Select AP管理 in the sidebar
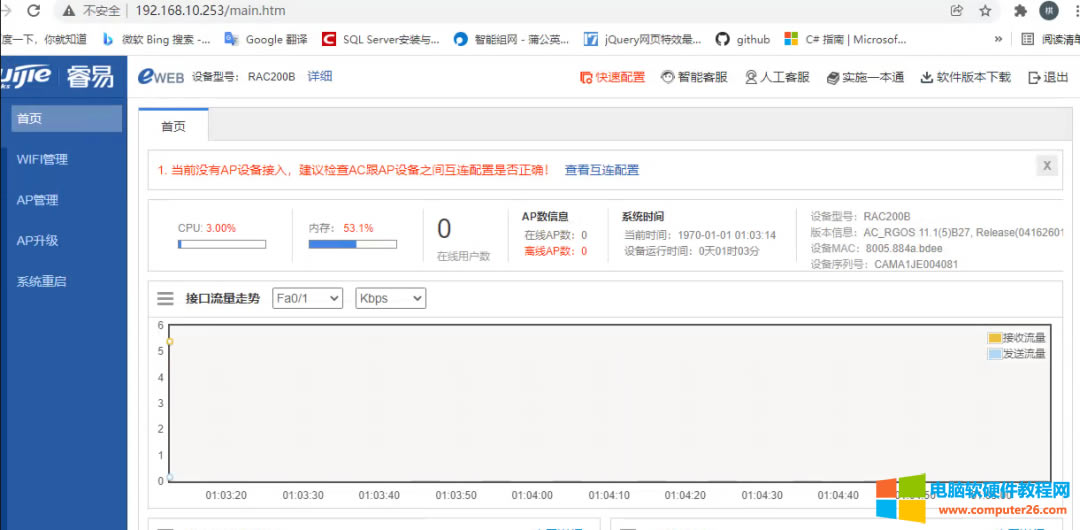 [x=38, y=200]
